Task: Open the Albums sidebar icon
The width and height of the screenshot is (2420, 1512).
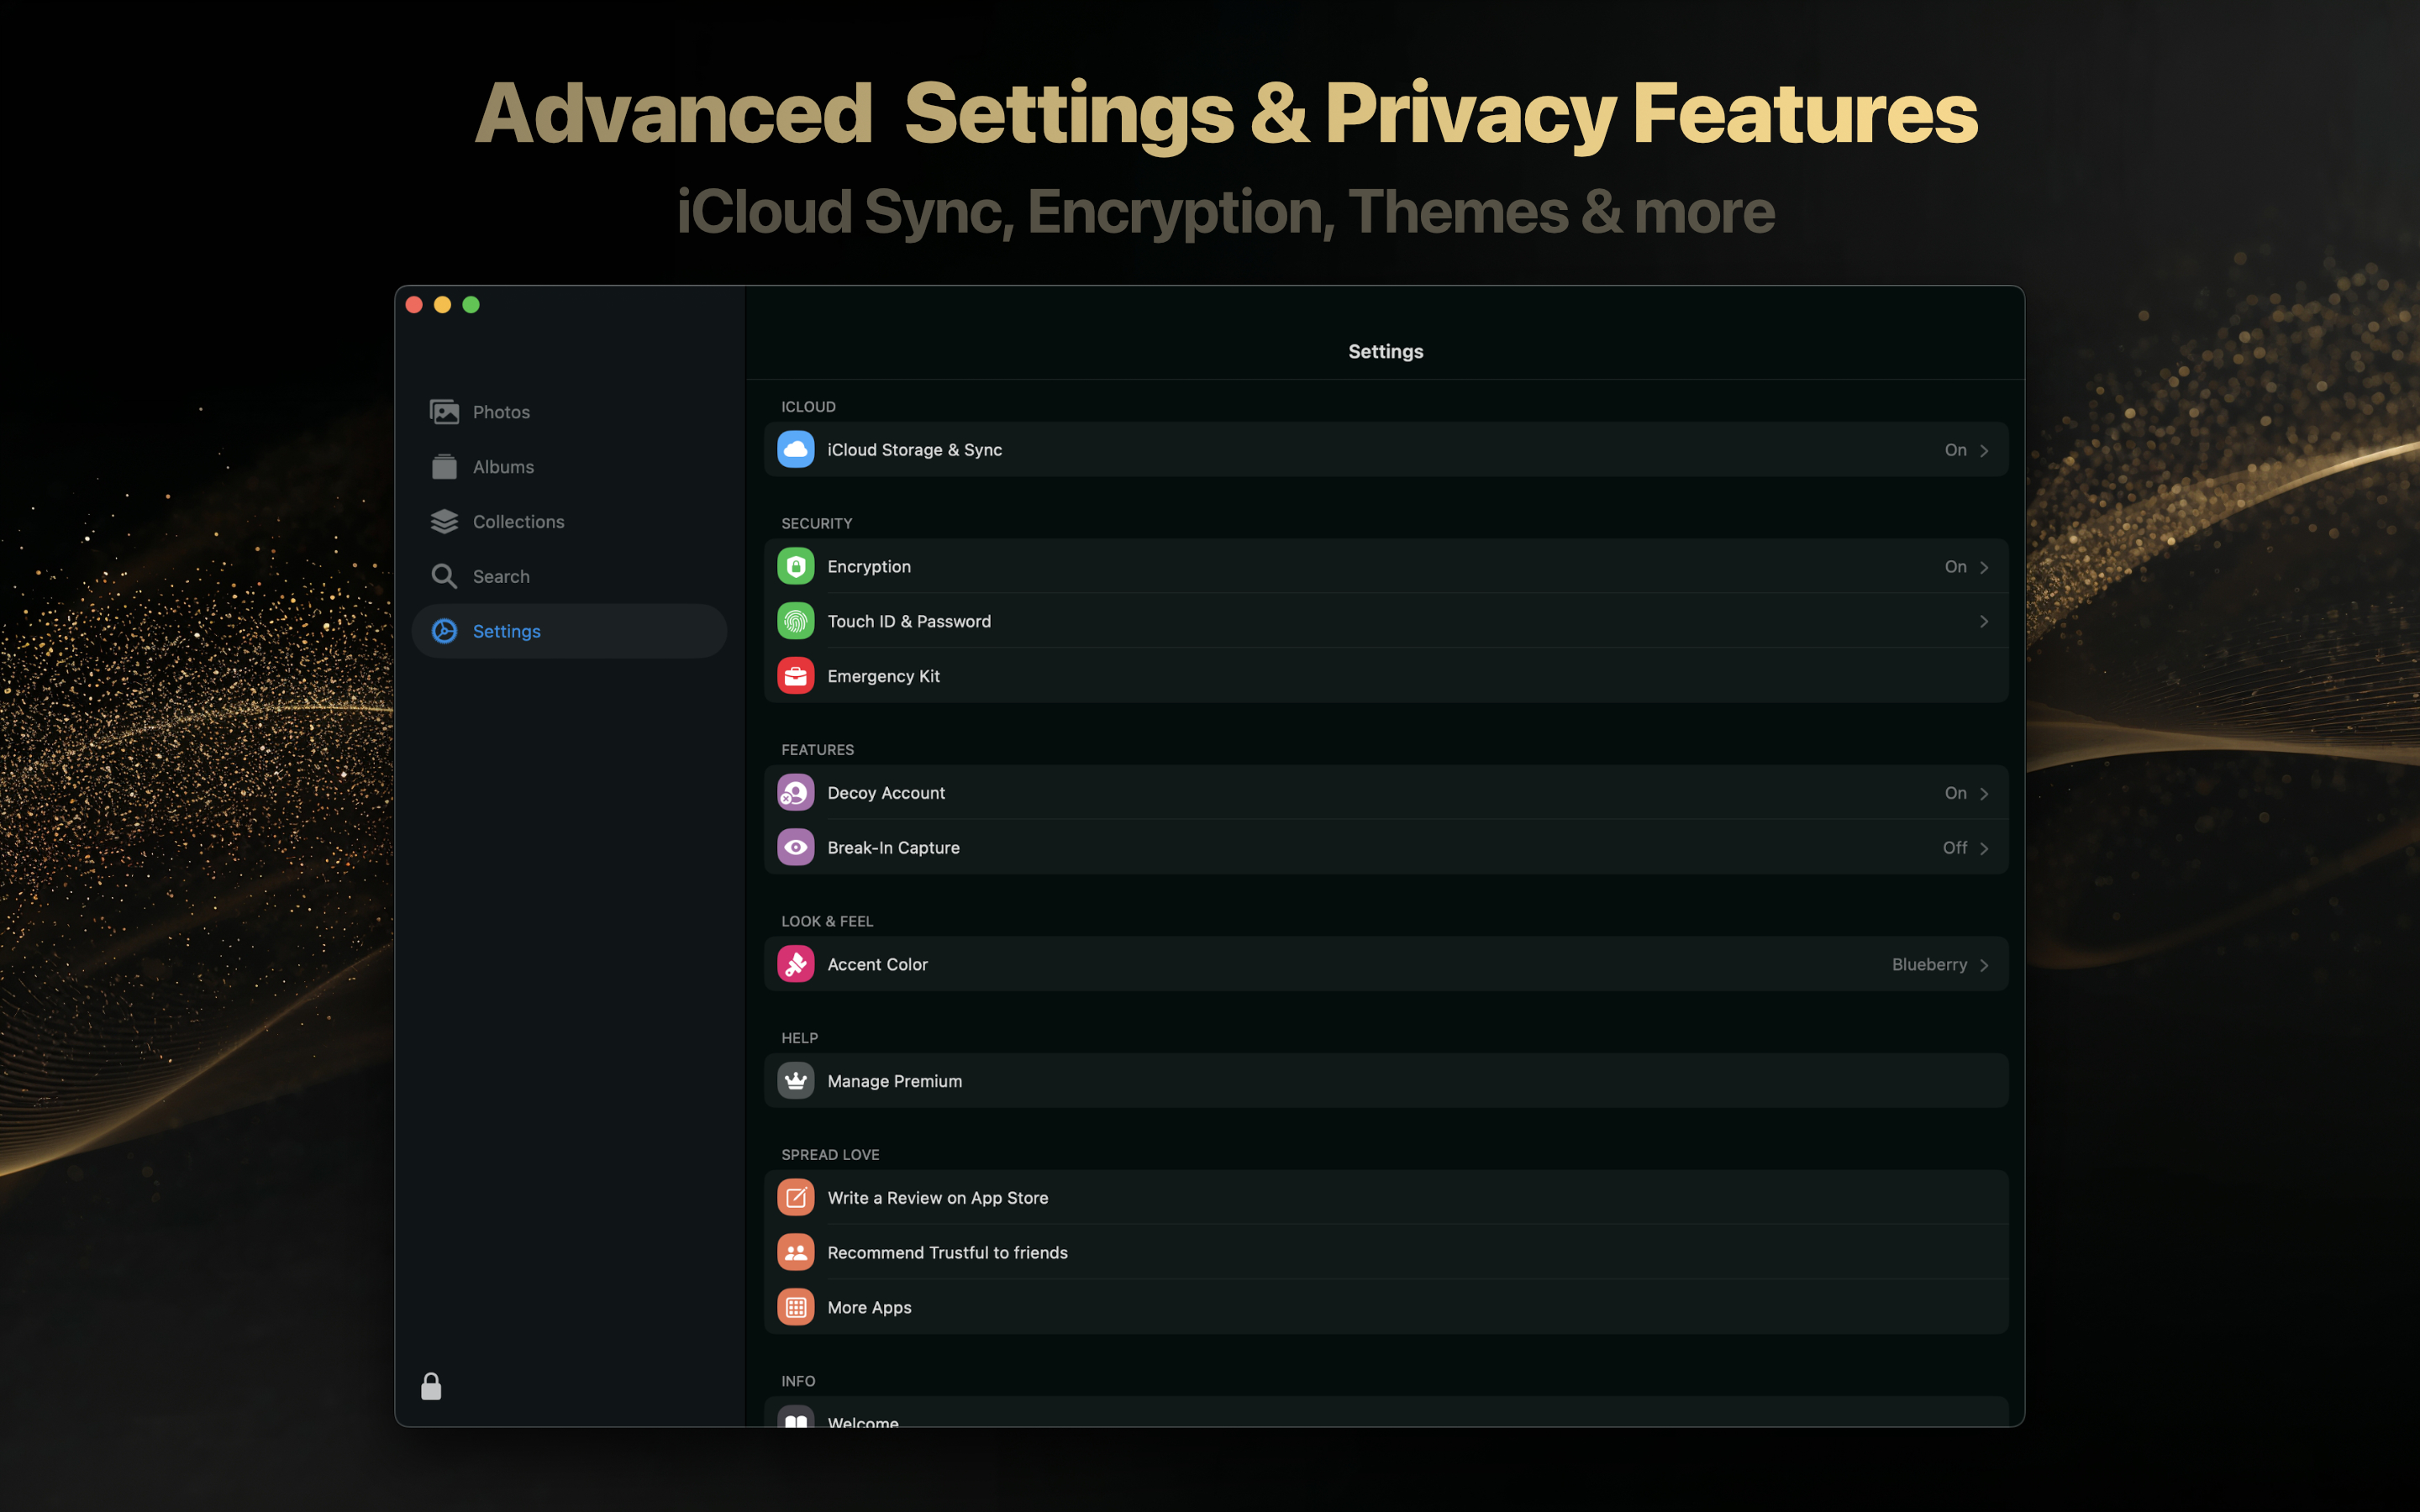Action: coord(444,467)
